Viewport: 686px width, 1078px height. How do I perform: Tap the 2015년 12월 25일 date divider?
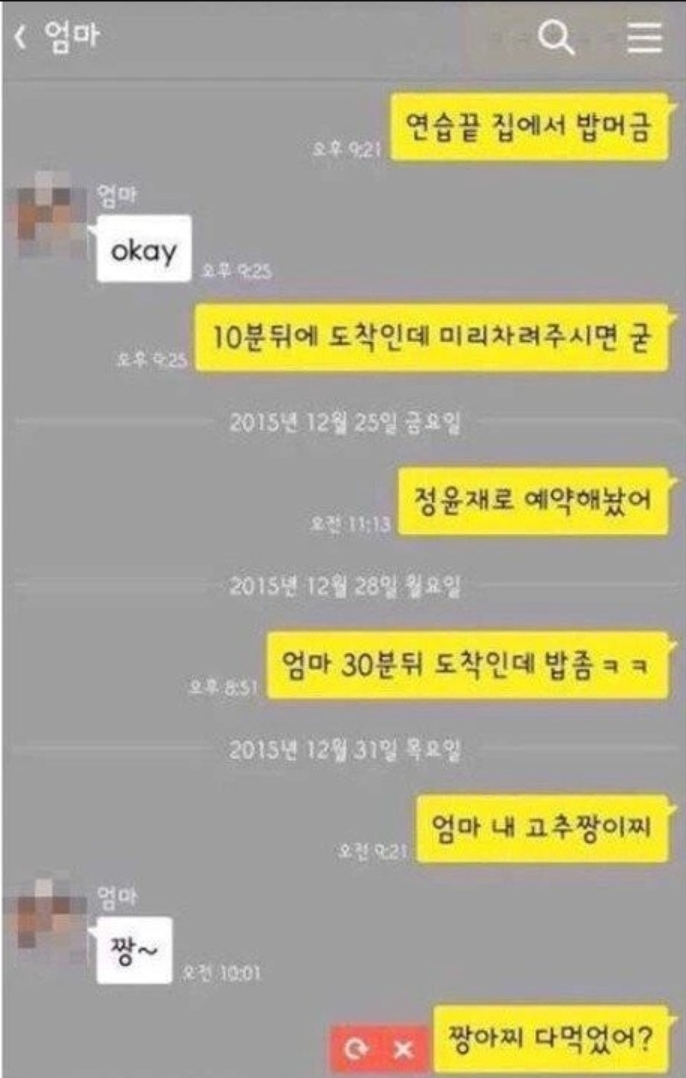coord(344,422)
